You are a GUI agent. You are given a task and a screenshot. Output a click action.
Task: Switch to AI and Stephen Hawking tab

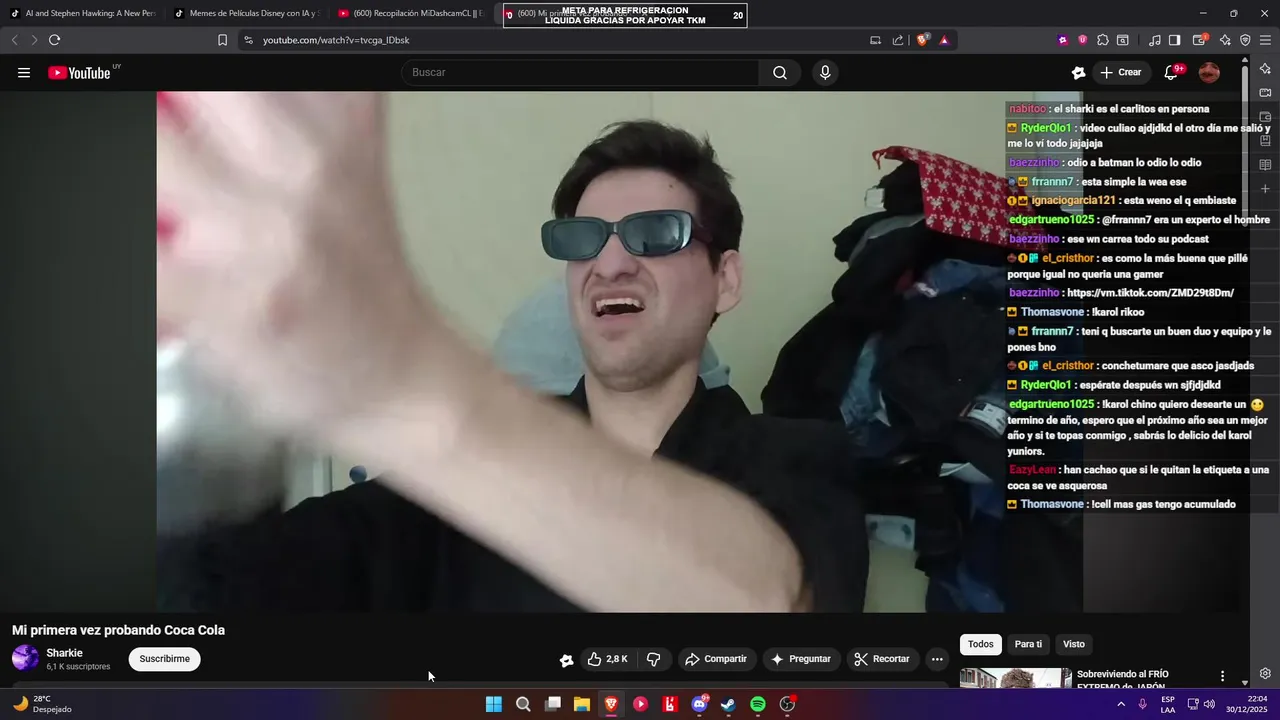83,14
